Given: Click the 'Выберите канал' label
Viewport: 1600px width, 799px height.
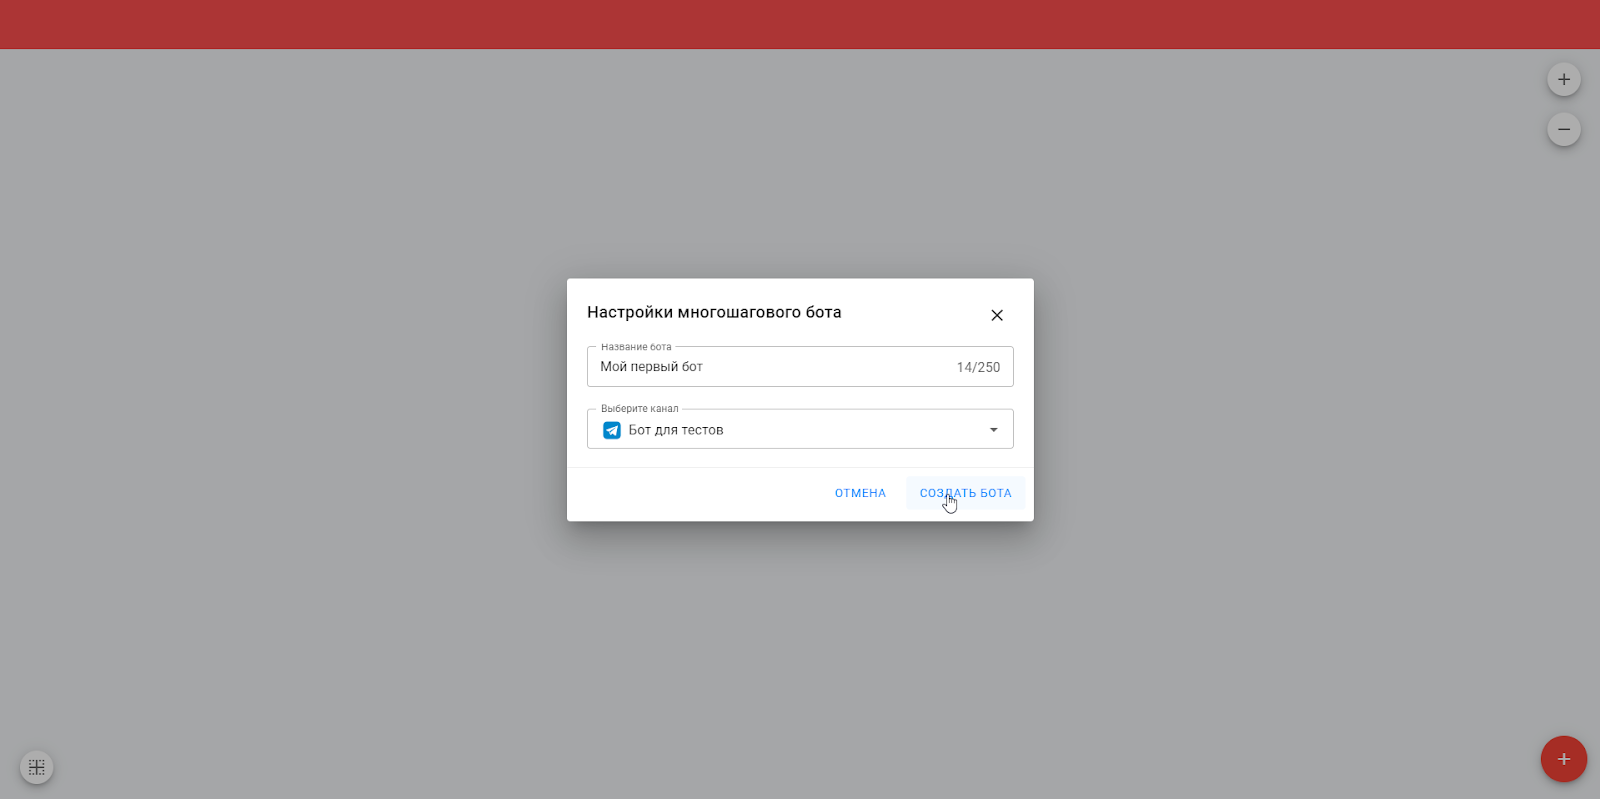Looking at the screenshot, I should pyautogui.click(x=639, y=409).
